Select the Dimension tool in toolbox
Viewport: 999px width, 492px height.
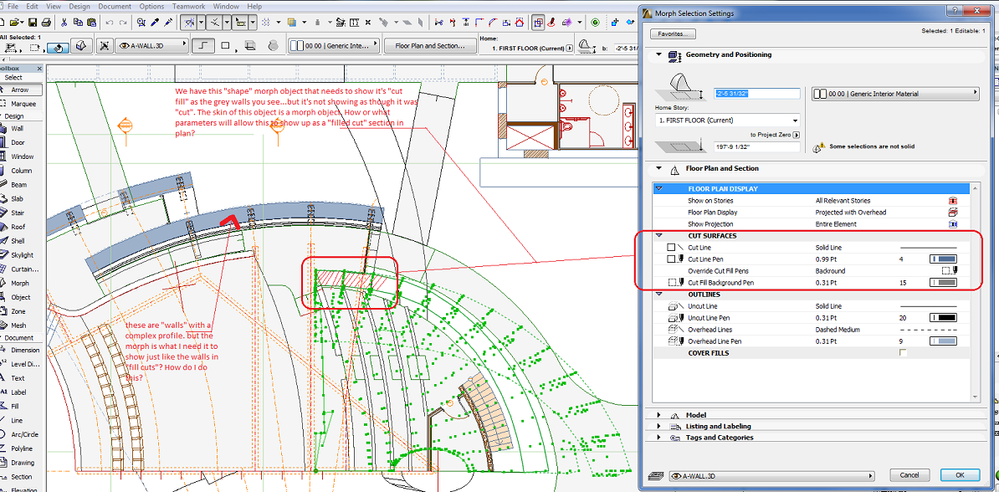tap(23, 350)
